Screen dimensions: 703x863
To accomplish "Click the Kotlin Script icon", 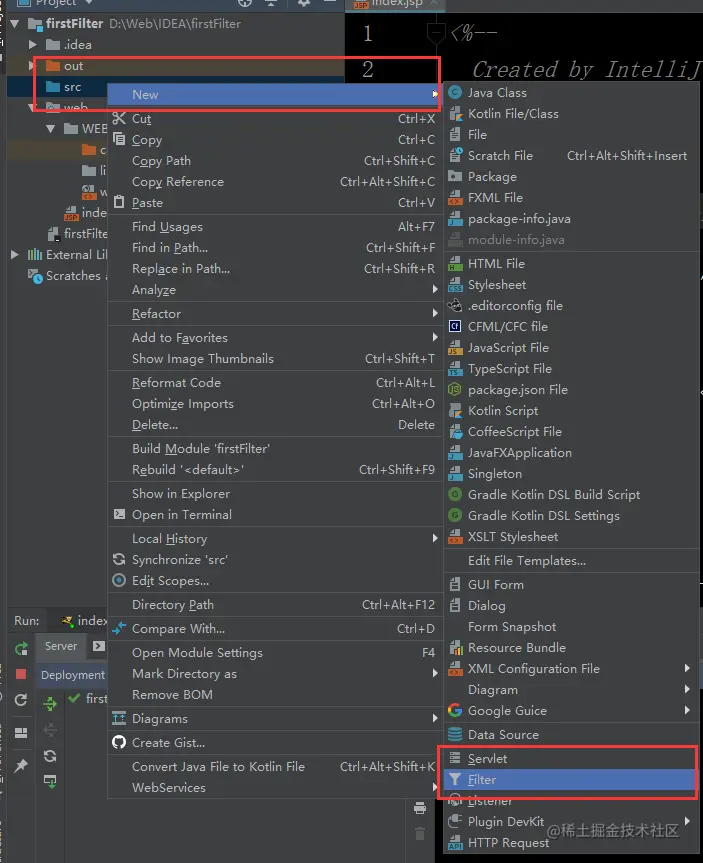I will click(x=455, y=411).
